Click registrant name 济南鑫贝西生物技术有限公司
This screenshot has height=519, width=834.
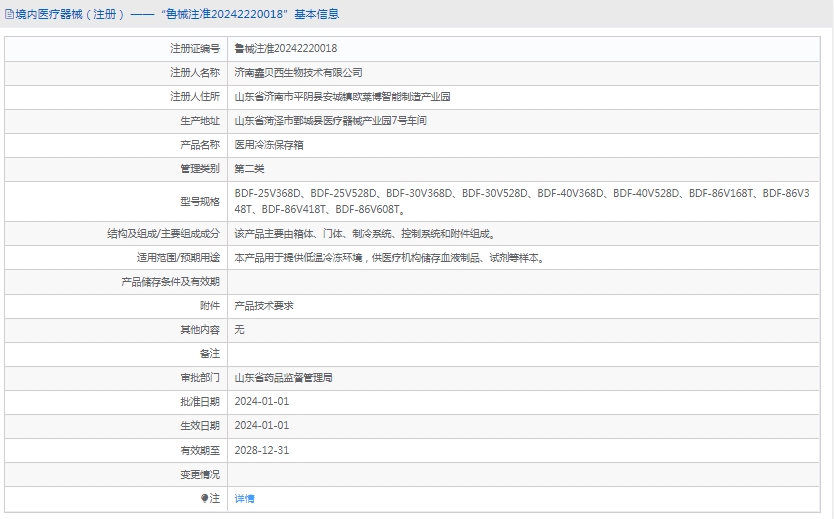point(298,72)
